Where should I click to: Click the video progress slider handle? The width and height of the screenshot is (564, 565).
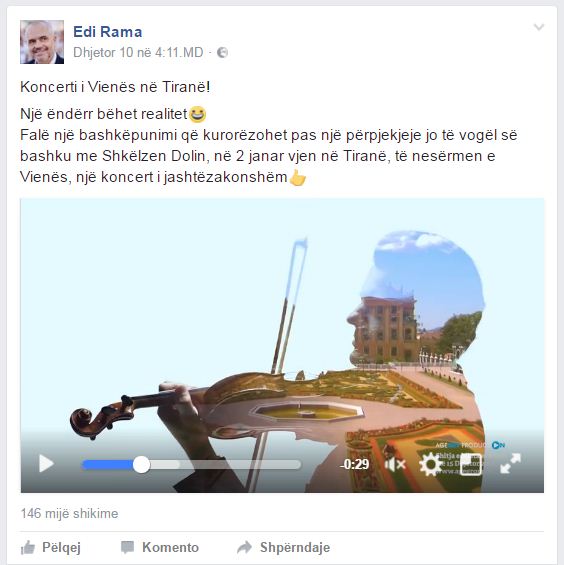coord(141,464)
